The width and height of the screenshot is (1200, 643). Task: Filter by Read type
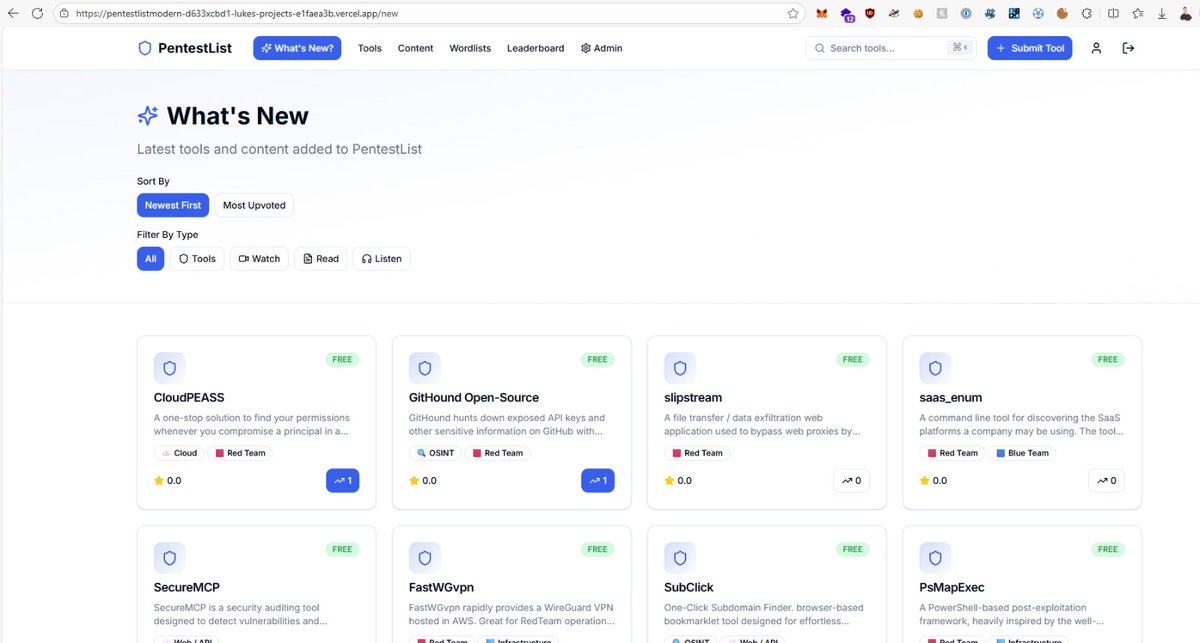point(321,258)
